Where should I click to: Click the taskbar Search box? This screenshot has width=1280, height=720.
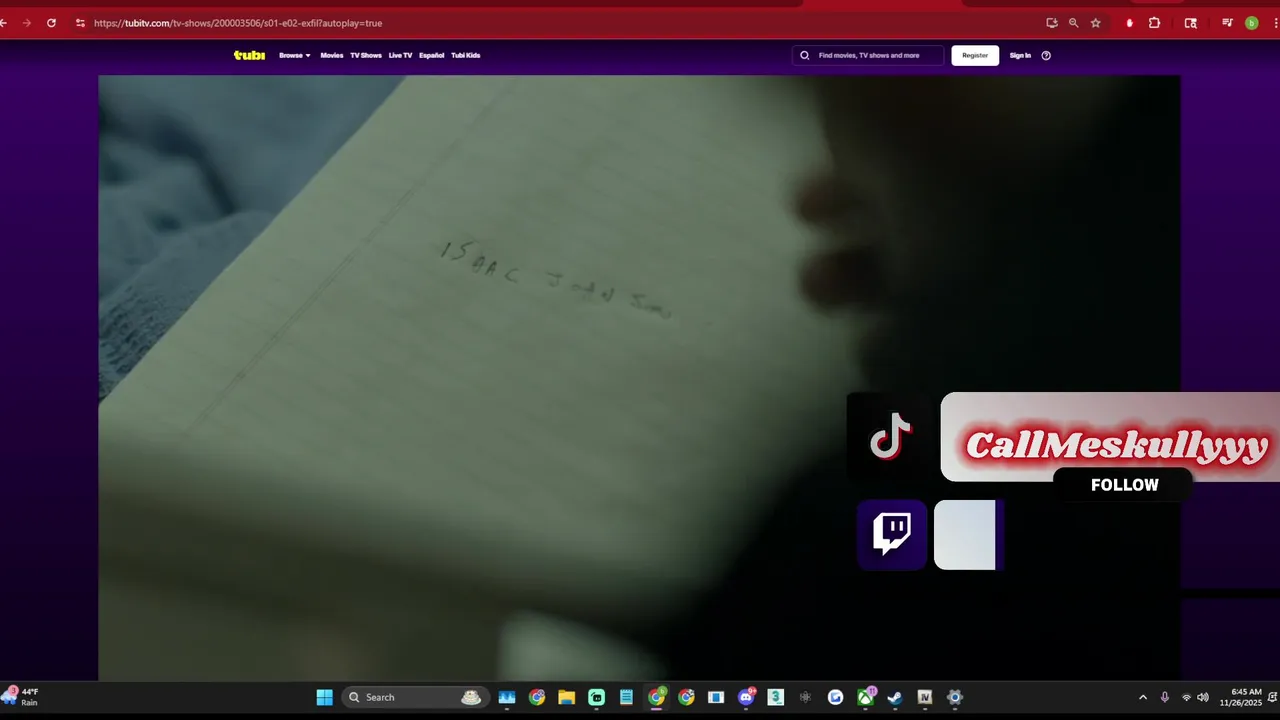(x=414, y=697)
